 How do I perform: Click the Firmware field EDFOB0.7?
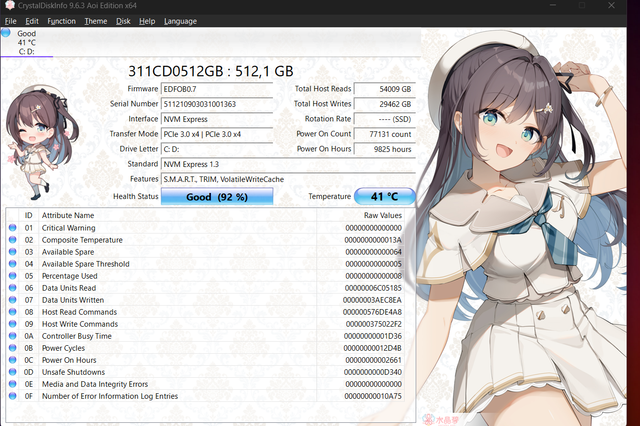point(217,89)
